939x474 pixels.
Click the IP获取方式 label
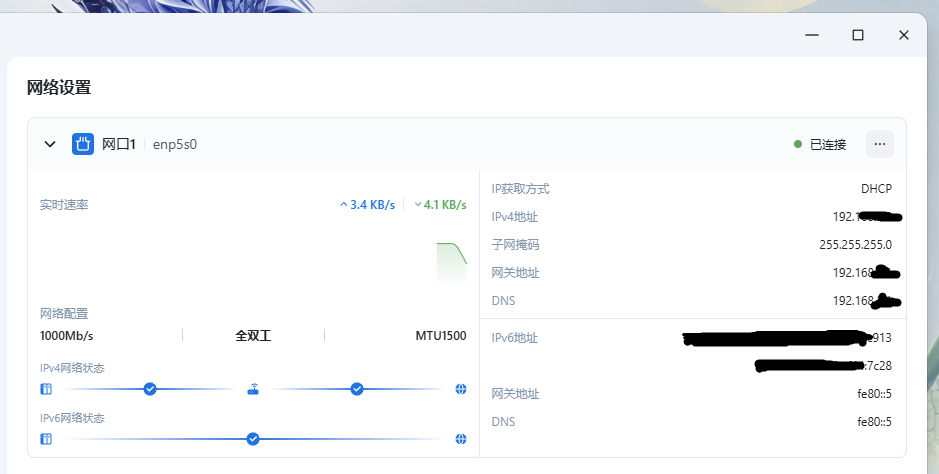(x=520, y=189)
